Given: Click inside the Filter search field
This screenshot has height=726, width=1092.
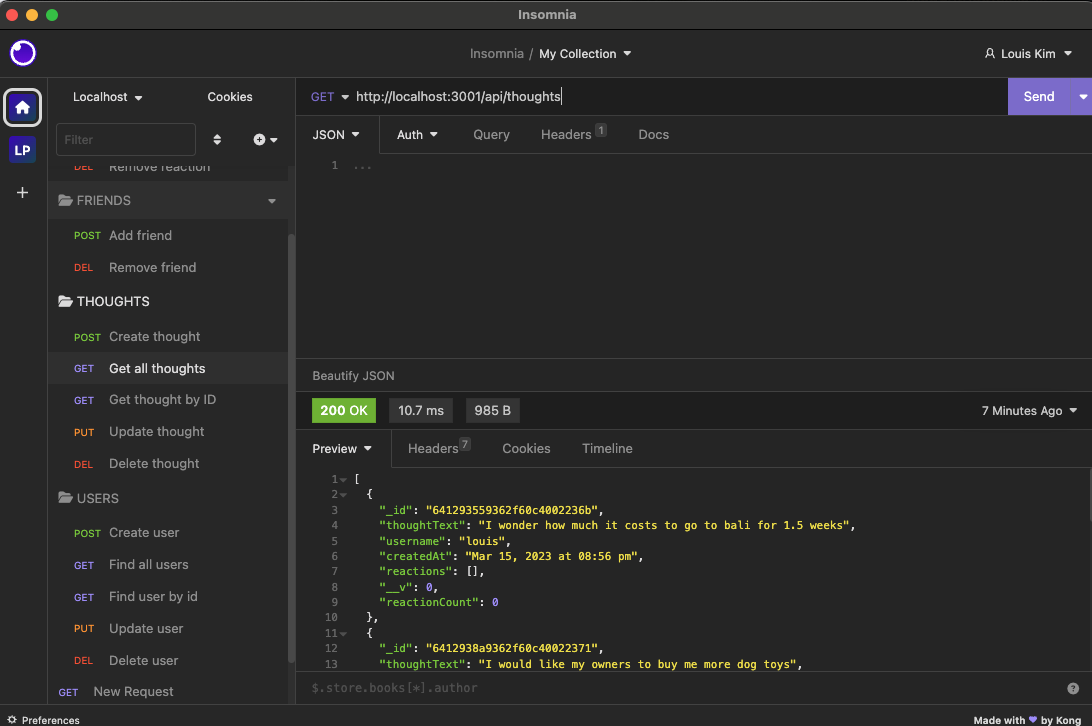Looking at the screenshot, I should 125,139.
